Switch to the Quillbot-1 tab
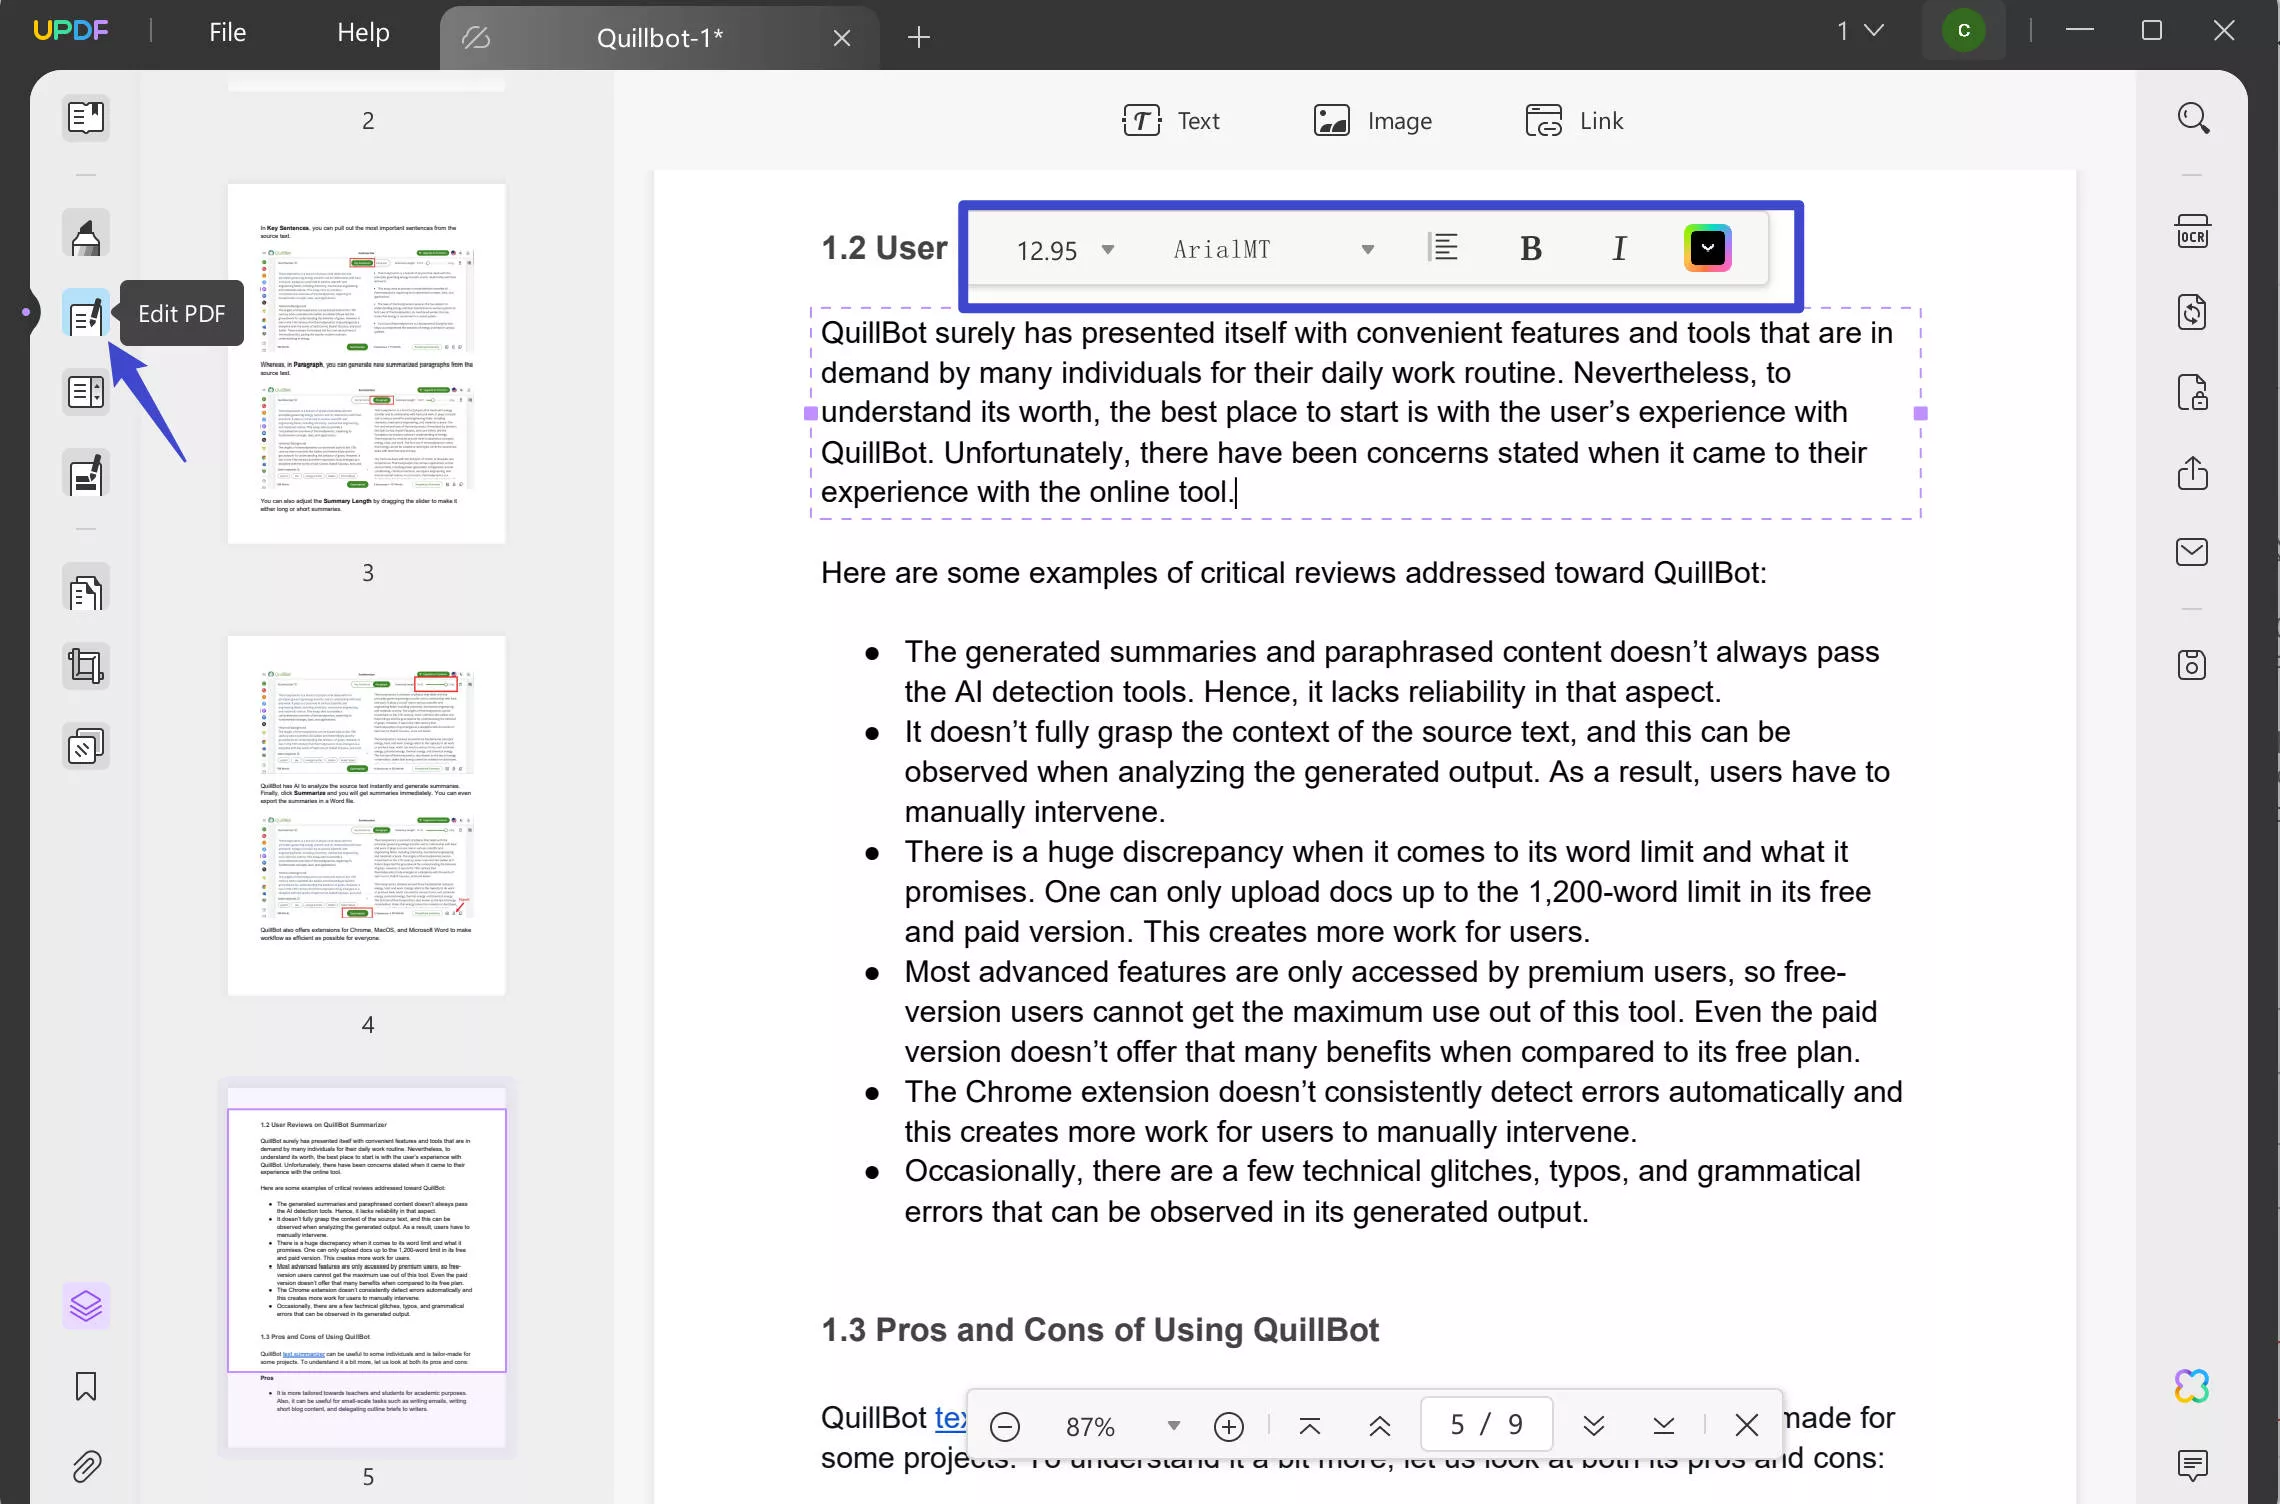 point(658,37)
